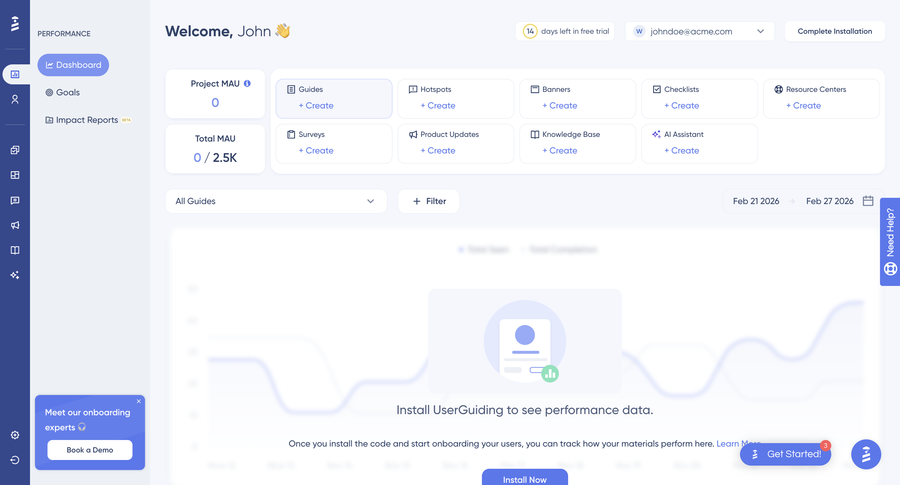This screenshot has width=900, height=485.
Task: Open the Guides copy-layers sidebar icon
Action: [15, 150]
